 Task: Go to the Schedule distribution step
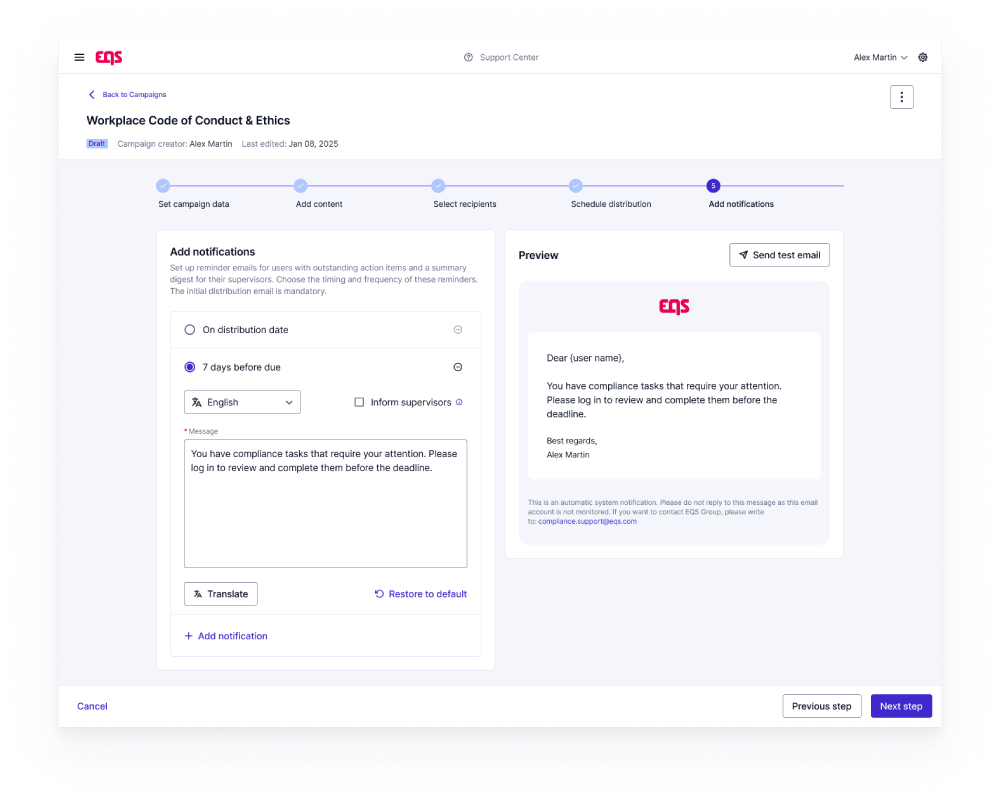pyautogui.click(x=576, y=186)
